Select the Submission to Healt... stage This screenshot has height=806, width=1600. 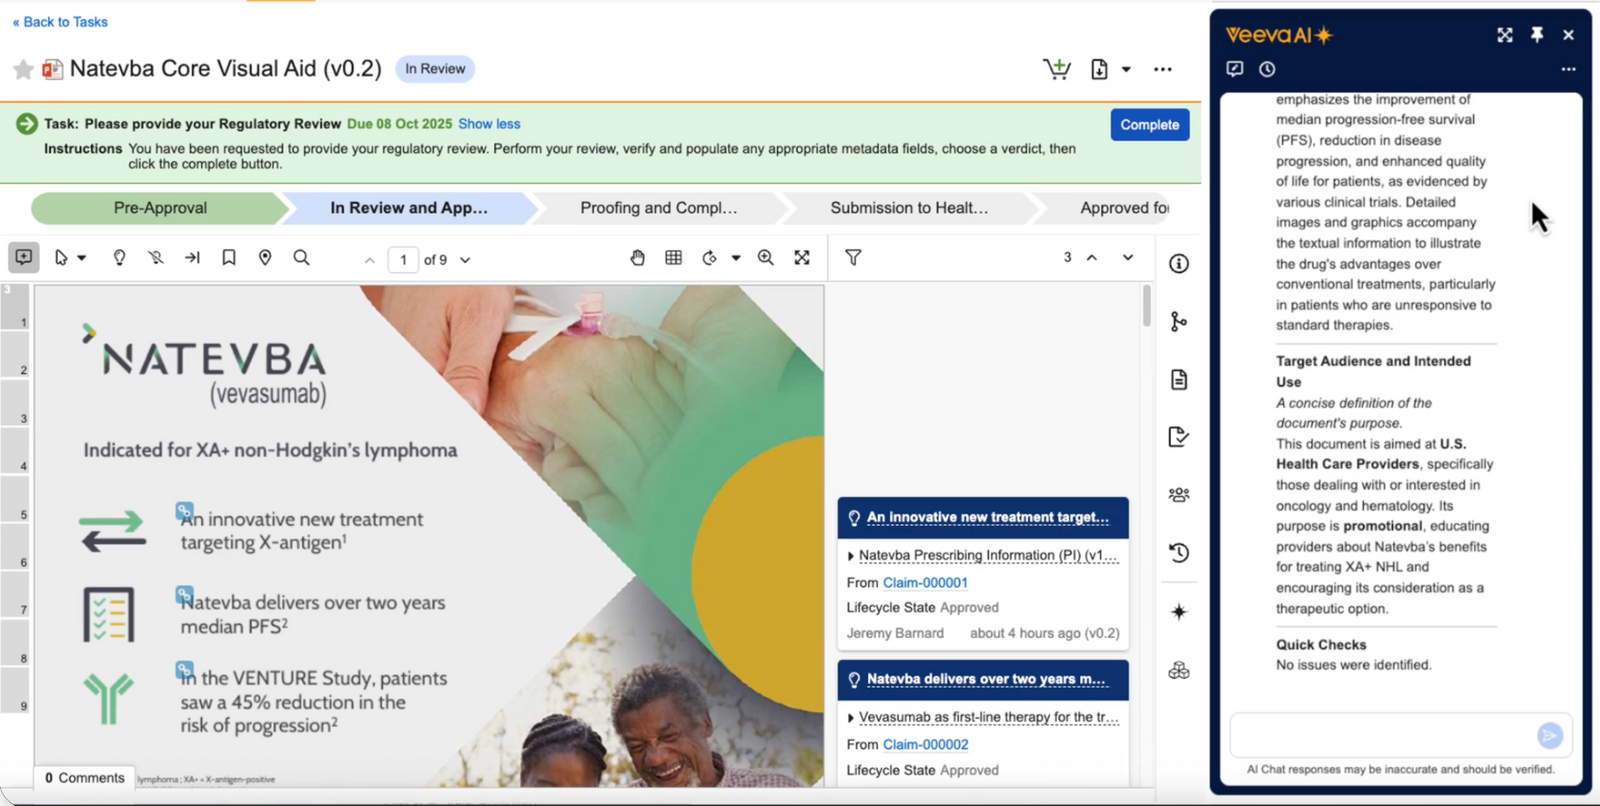point(909,208)
